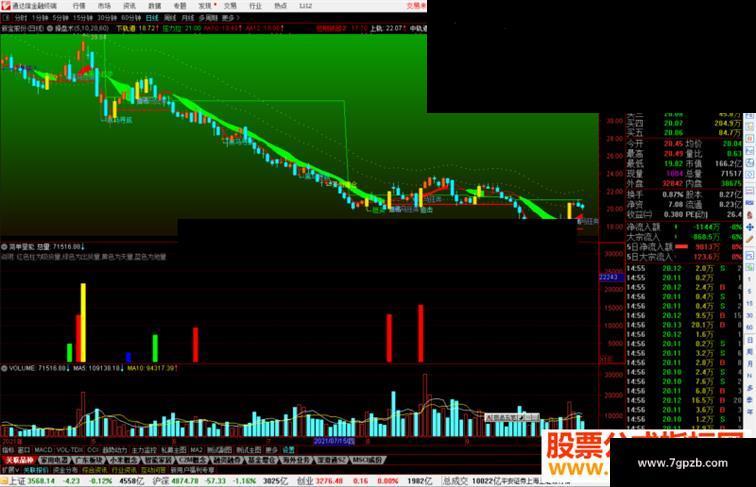
Task: Open 综合资讯 in bottom row
Action: click(x=94, y=469)
